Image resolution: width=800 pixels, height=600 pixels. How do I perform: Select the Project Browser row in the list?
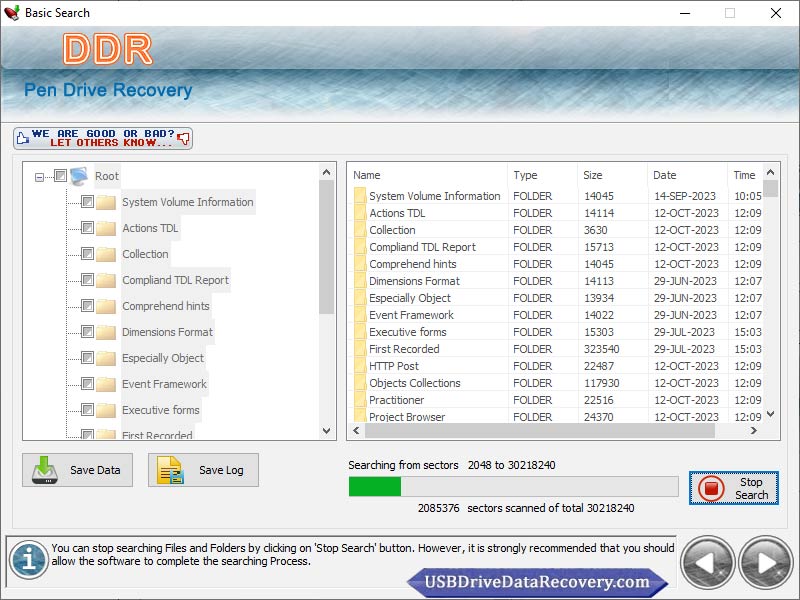(x=556, y=417)
